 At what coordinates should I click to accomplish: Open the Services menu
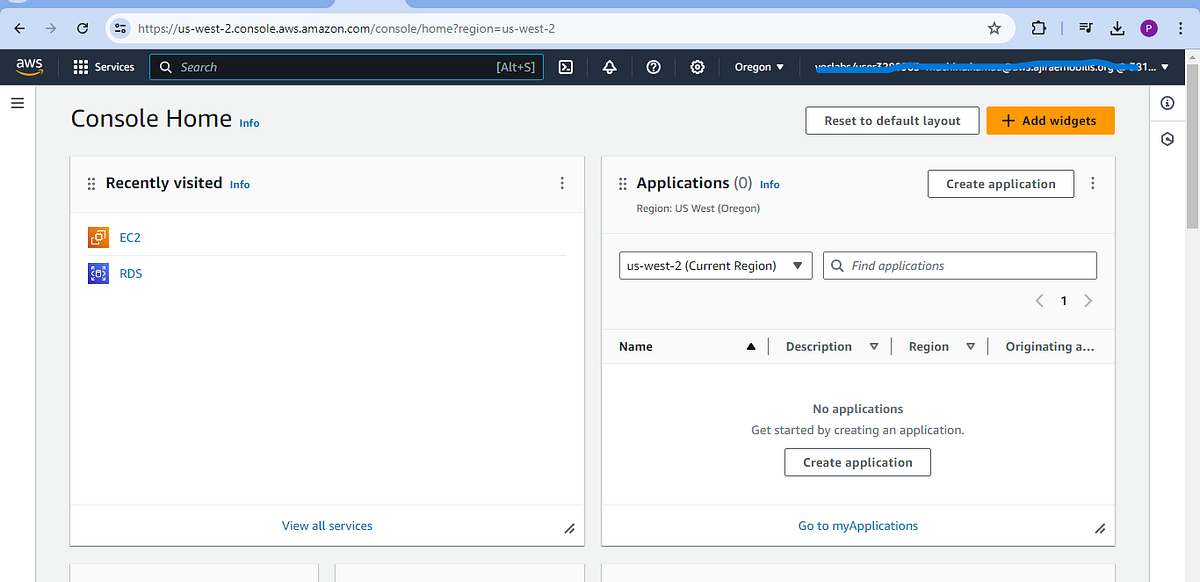pos(104,66)
